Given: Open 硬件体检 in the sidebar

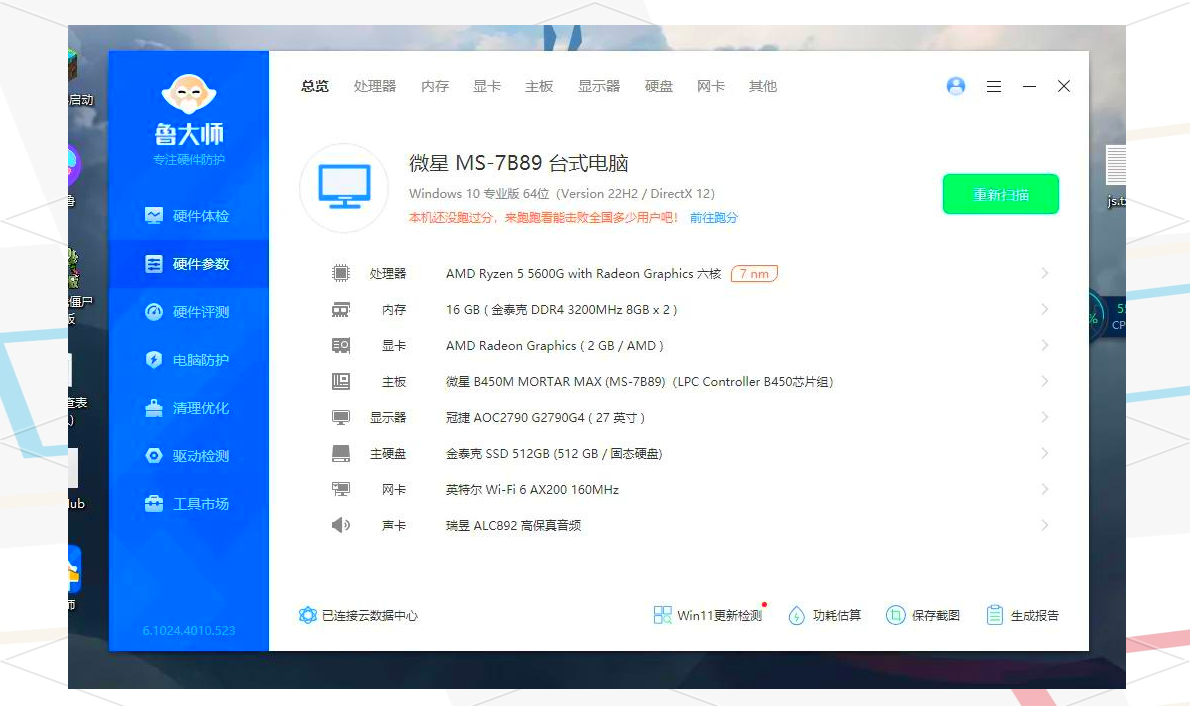Looking at the screenshot, I should [x=188, y=216].
